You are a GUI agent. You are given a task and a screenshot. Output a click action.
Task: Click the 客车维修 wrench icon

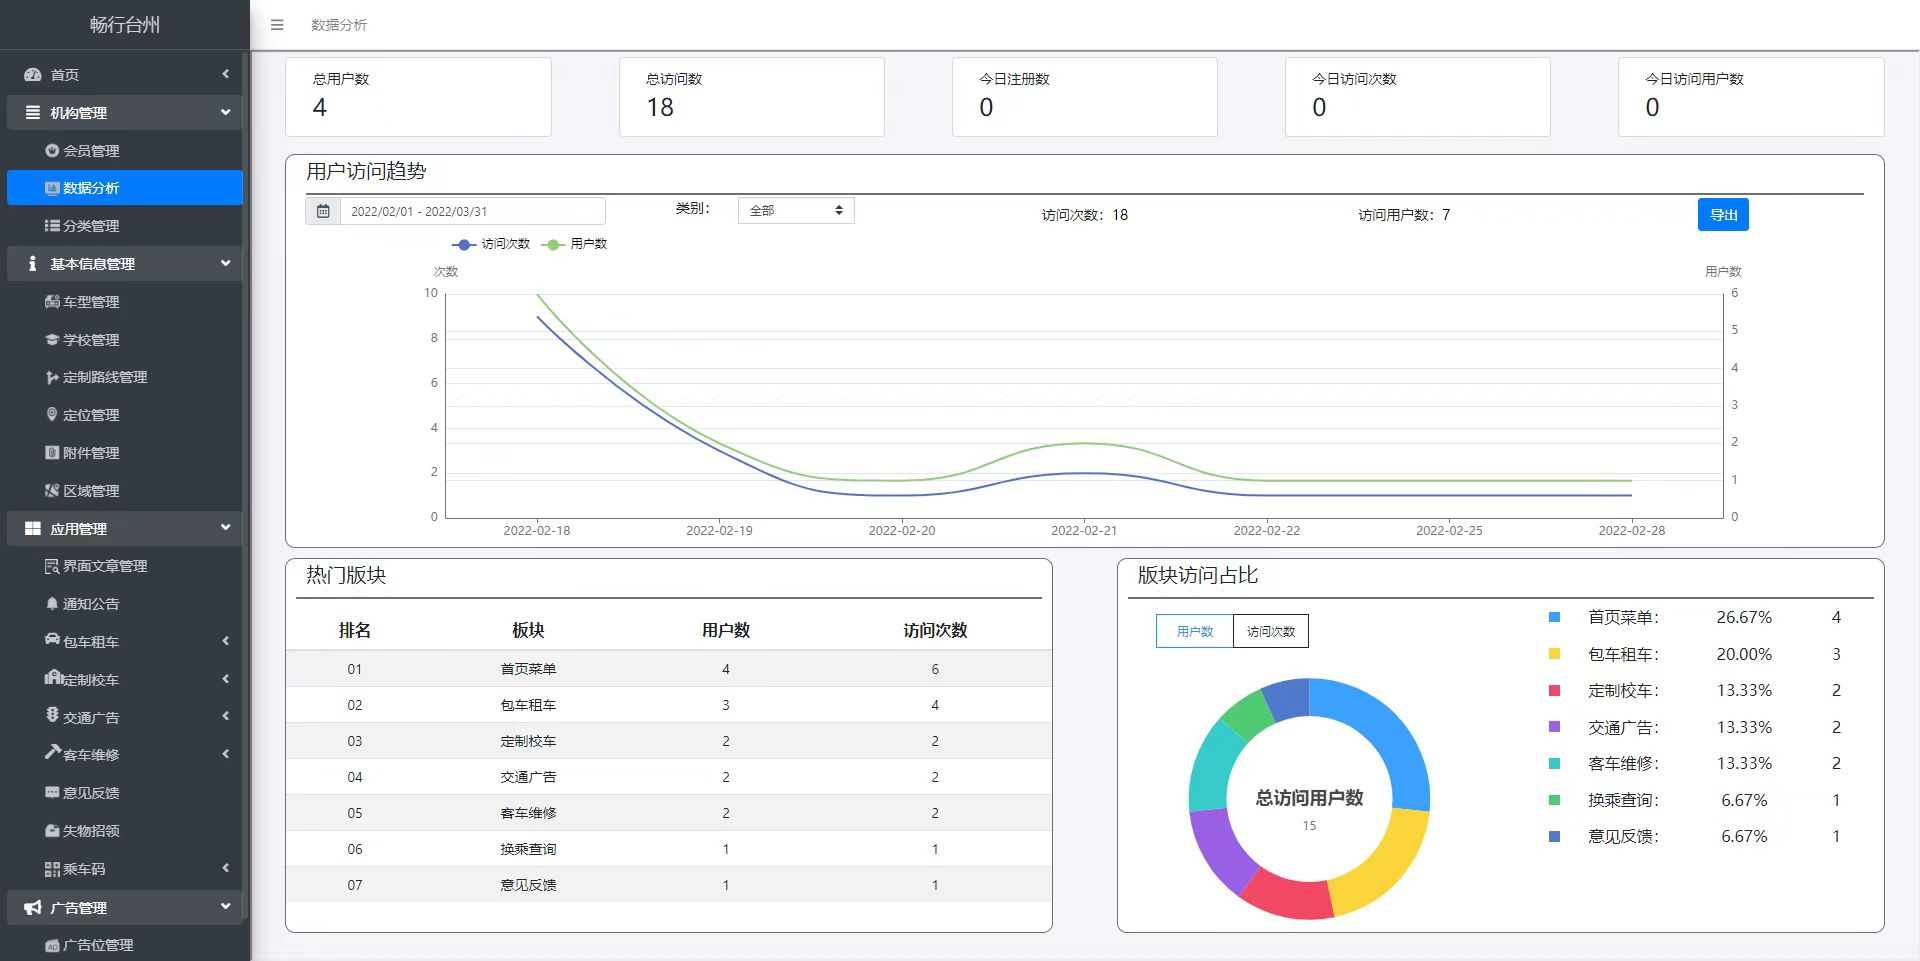click(52, 752)
